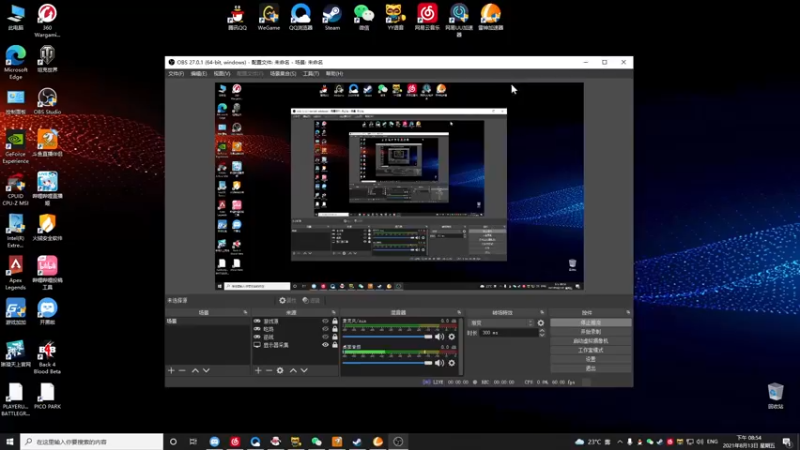Open source properties gear in Sources panel
Viewport: 800px width, 450px height.
tap(280, 370)
